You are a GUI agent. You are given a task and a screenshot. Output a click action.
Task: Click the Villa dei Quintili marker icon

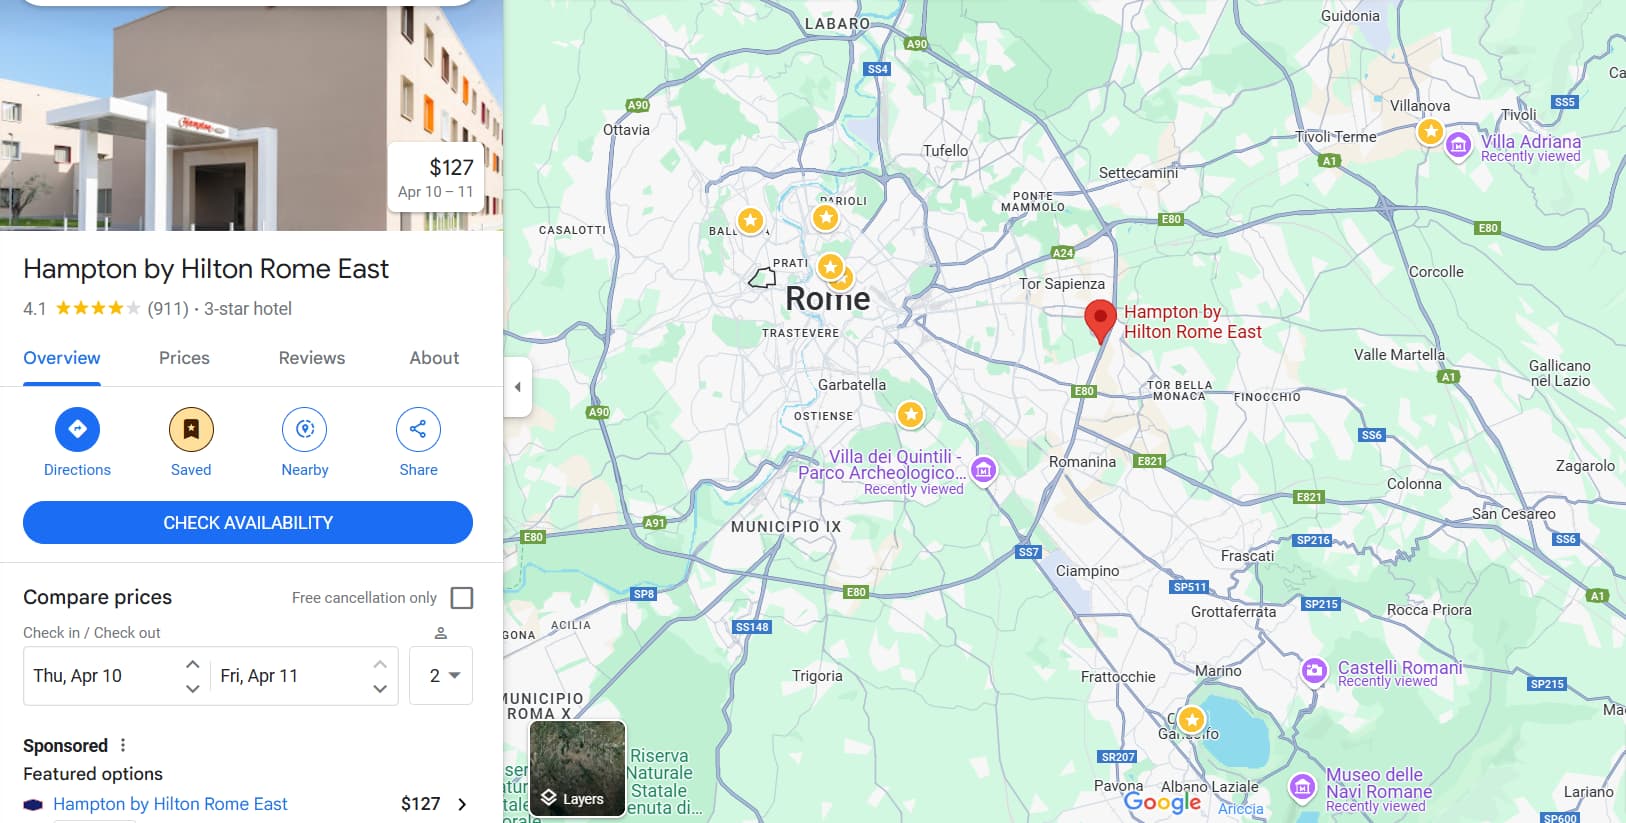pyautogui.click(x=983, y=469)
